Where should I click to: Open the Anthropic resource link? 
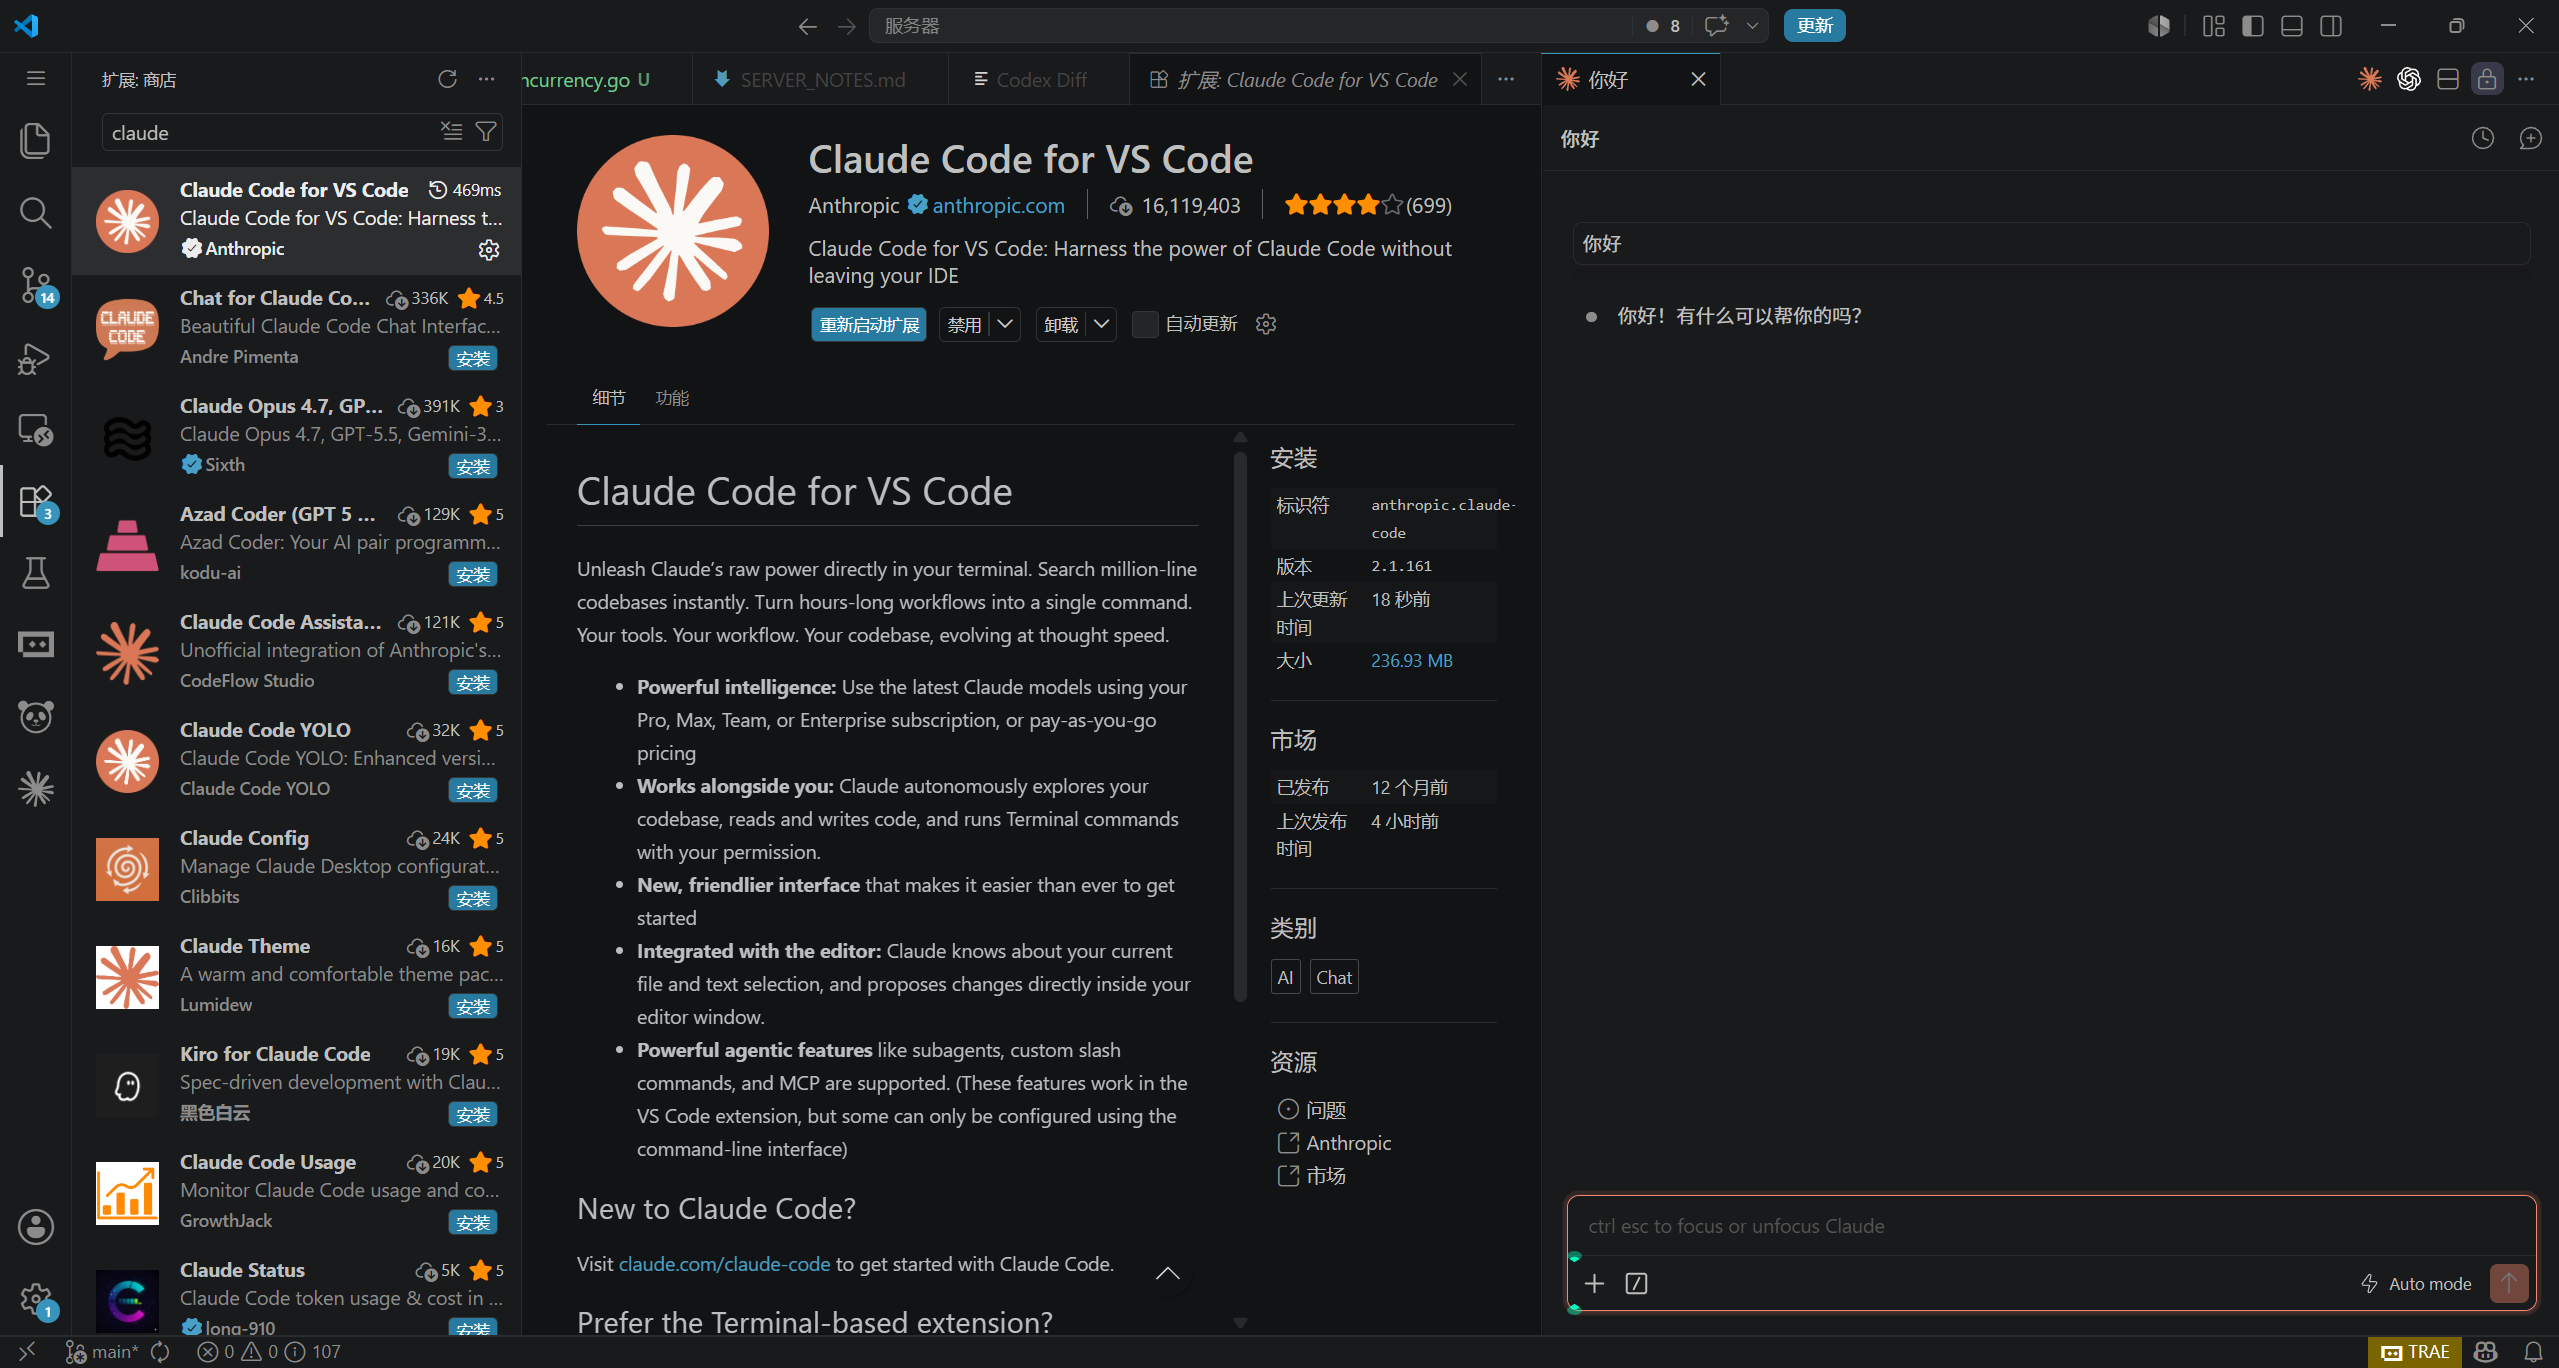pos(1347,1143)
